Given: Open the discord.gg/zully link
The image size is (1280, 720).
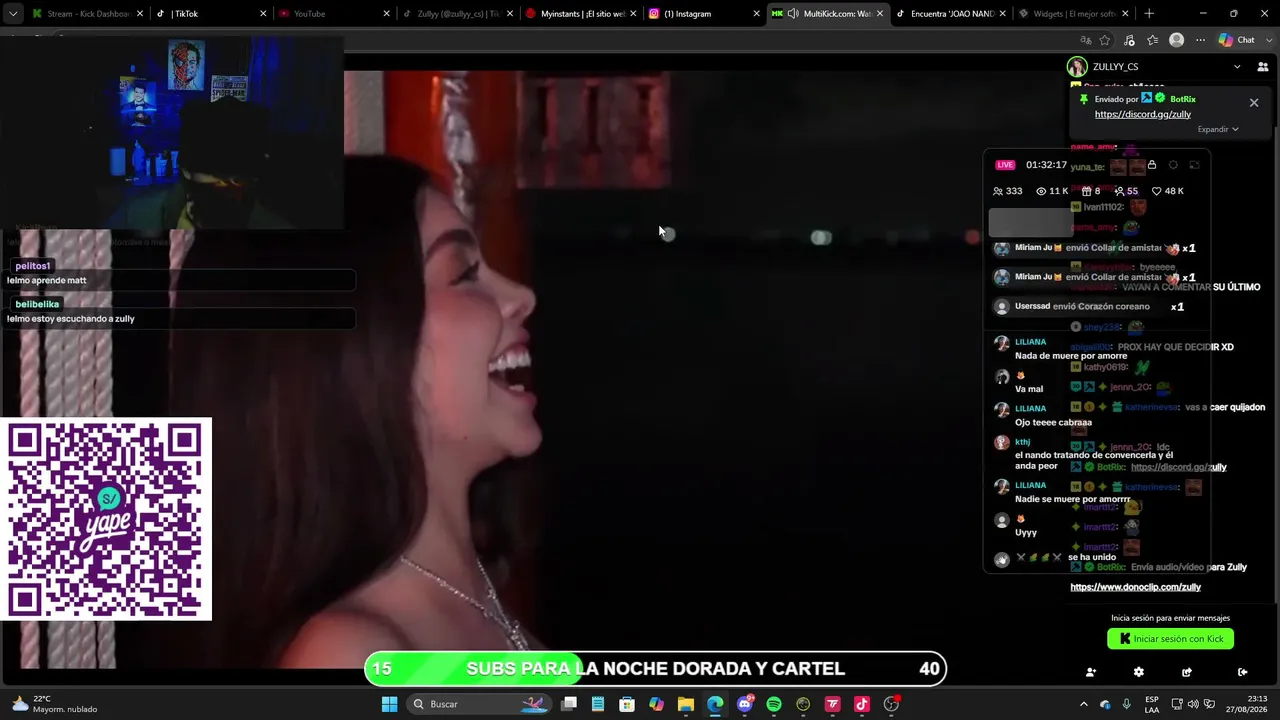Looking at the screenshot, I should point(1143,114).
